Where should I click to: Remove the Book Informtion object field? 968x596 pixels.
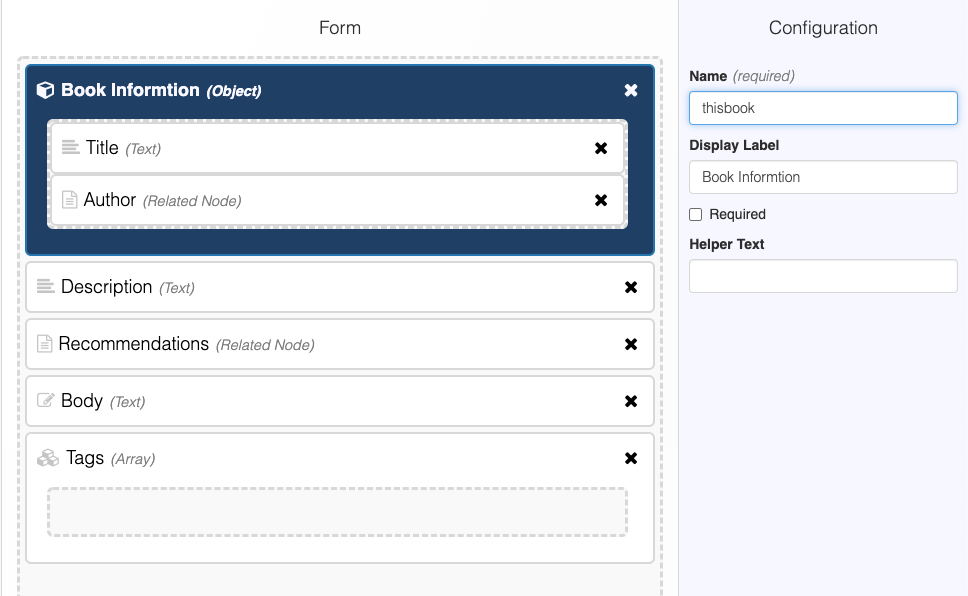point(631,90)
